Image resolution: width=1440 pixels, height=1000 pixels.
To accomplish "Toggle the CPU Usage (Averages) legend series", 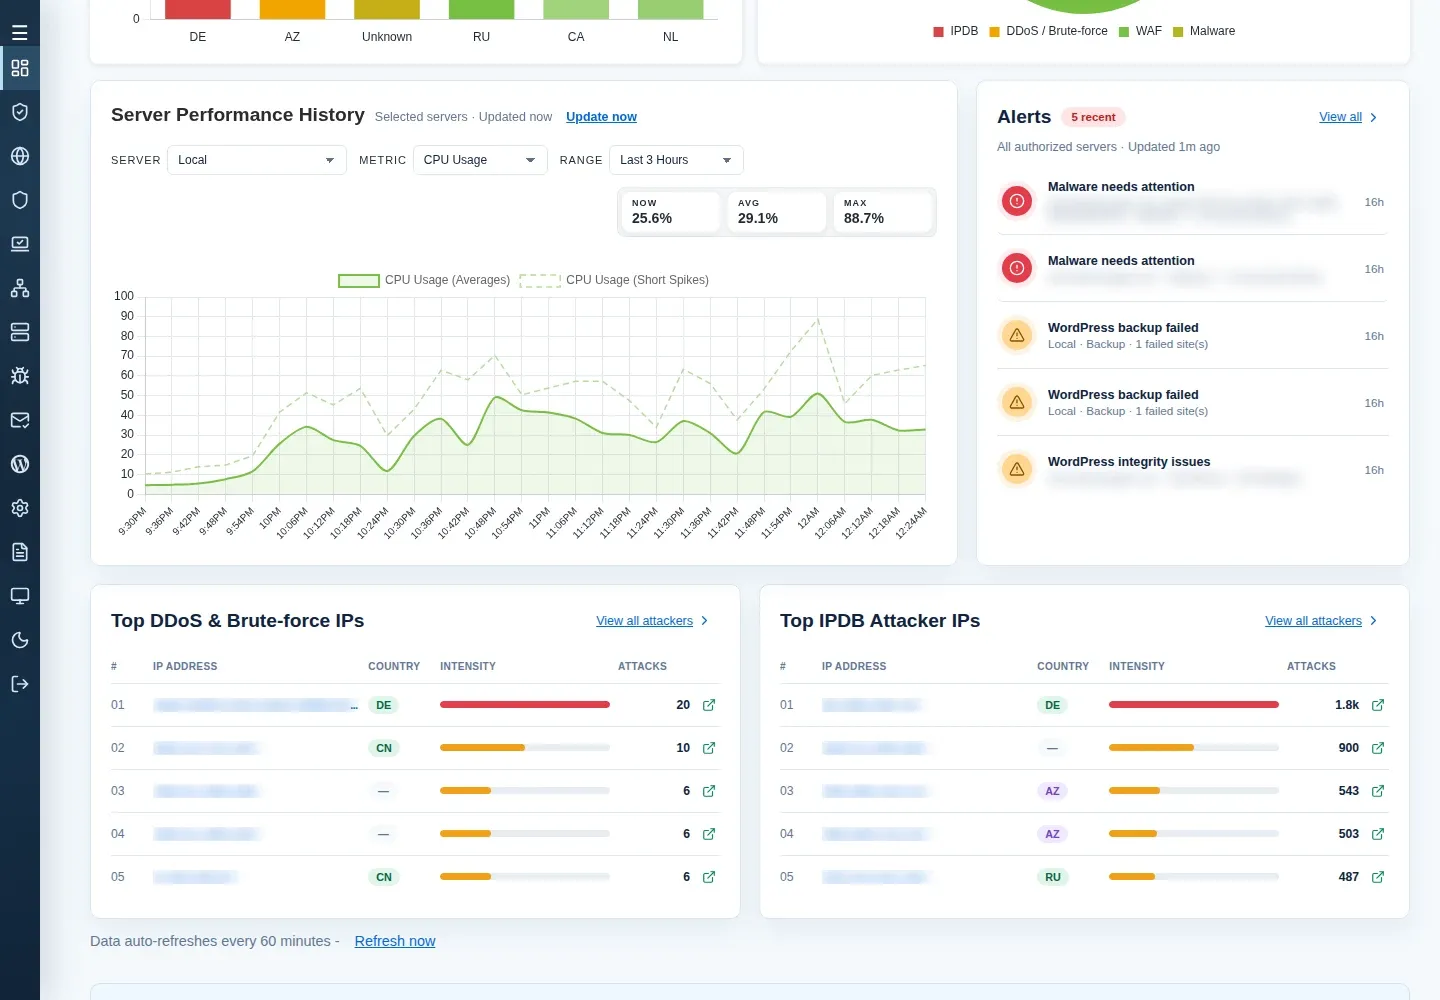I will 425,280.
